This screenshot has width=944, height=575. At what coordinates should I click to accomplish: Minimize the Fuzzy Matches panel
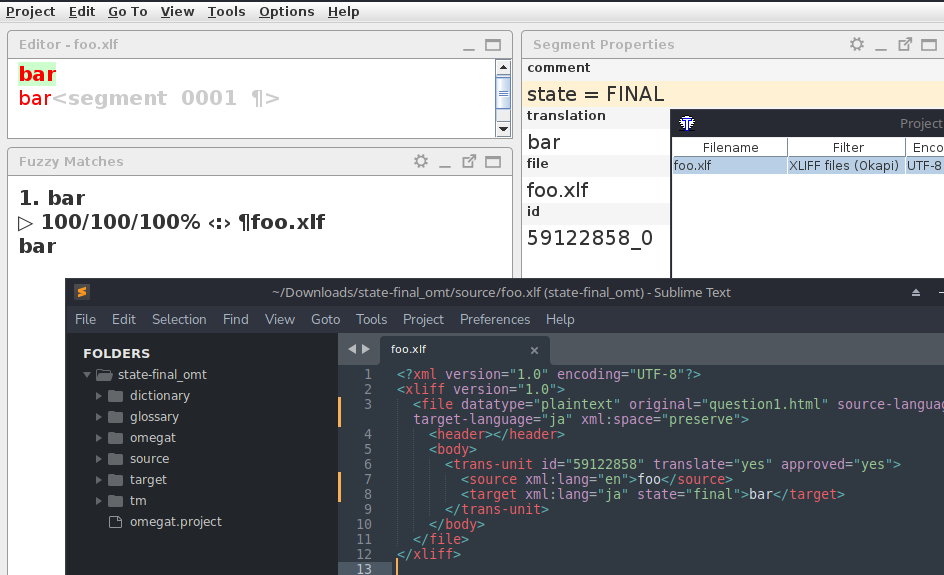pyautogui.click(x=445, y=162)
